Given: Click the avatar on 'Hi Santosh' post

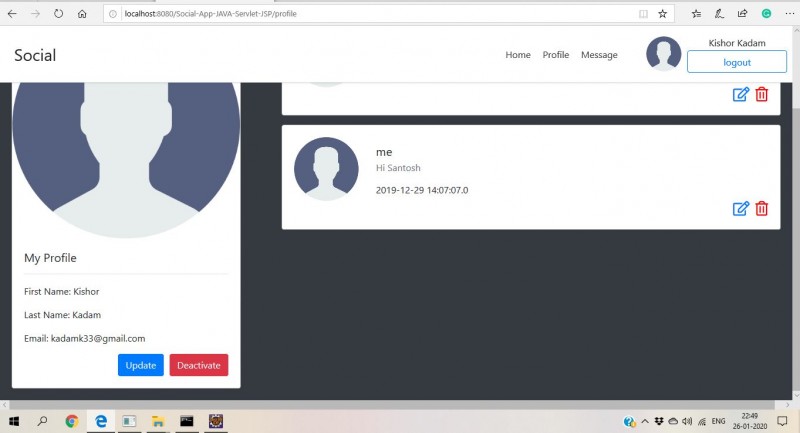Looking at the screenshot, I should (326, 169).
